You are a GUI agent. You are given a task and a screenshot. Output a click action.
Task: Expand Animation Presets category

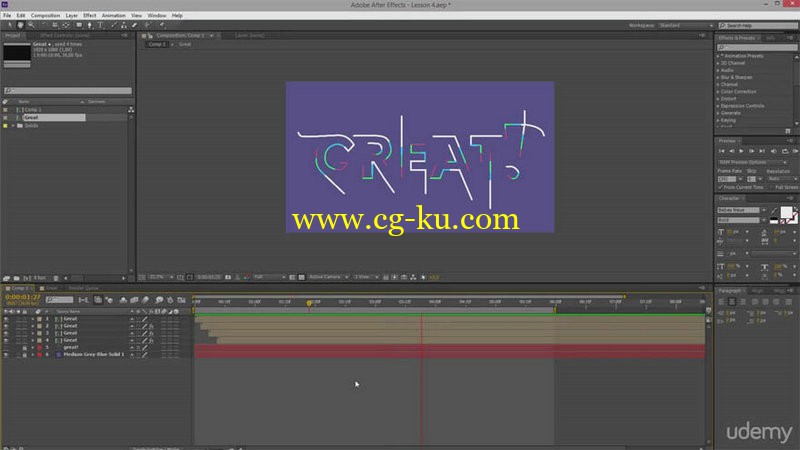tap(718, 56)
